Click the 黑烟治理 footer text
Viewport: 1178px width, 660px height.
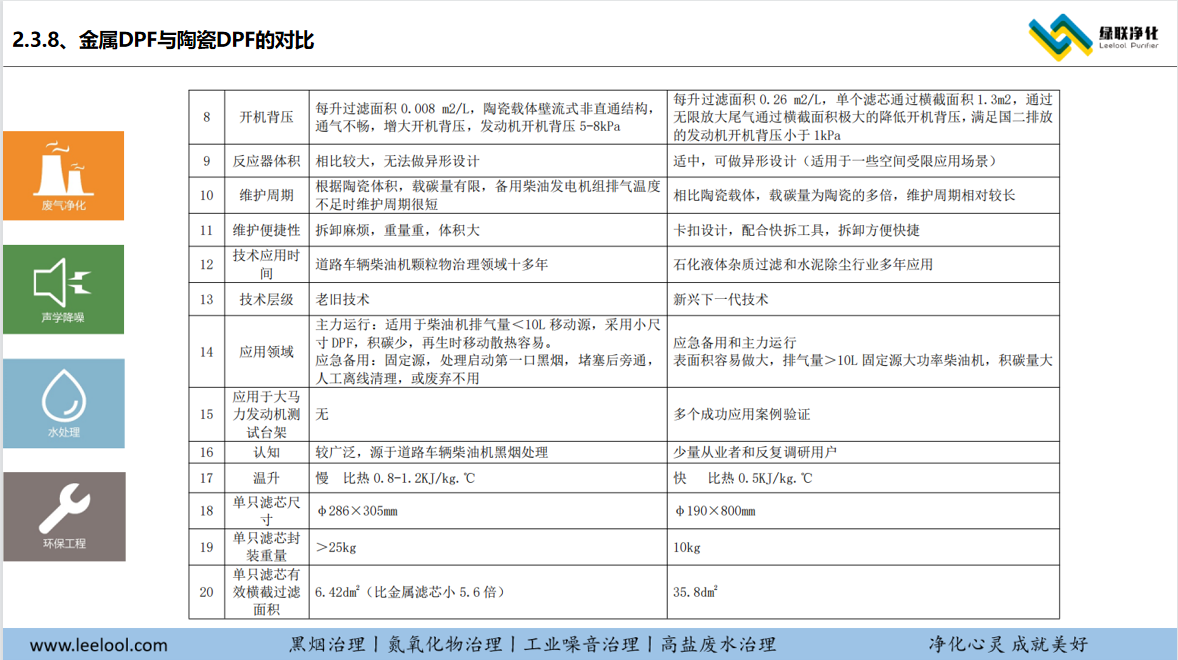[326, 645]
